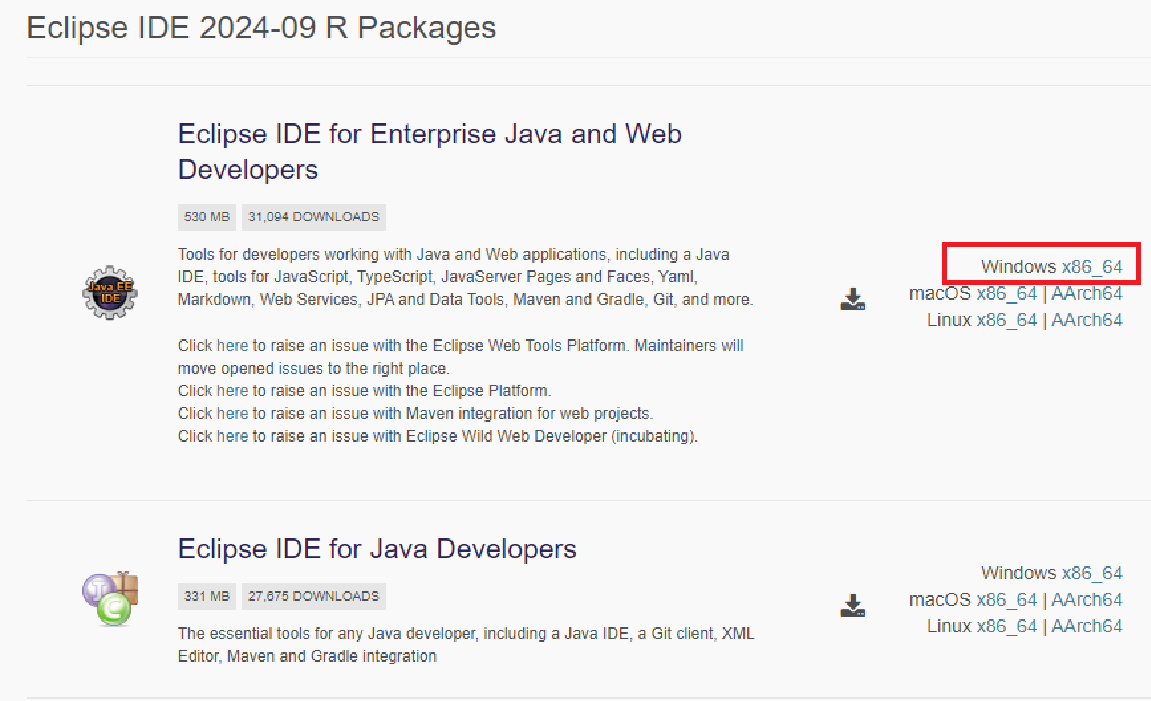Click 'here' link for Maven integration issue
Image resolution: width=1151 pixels, height=701 pixels.
[x=232, y=413]
